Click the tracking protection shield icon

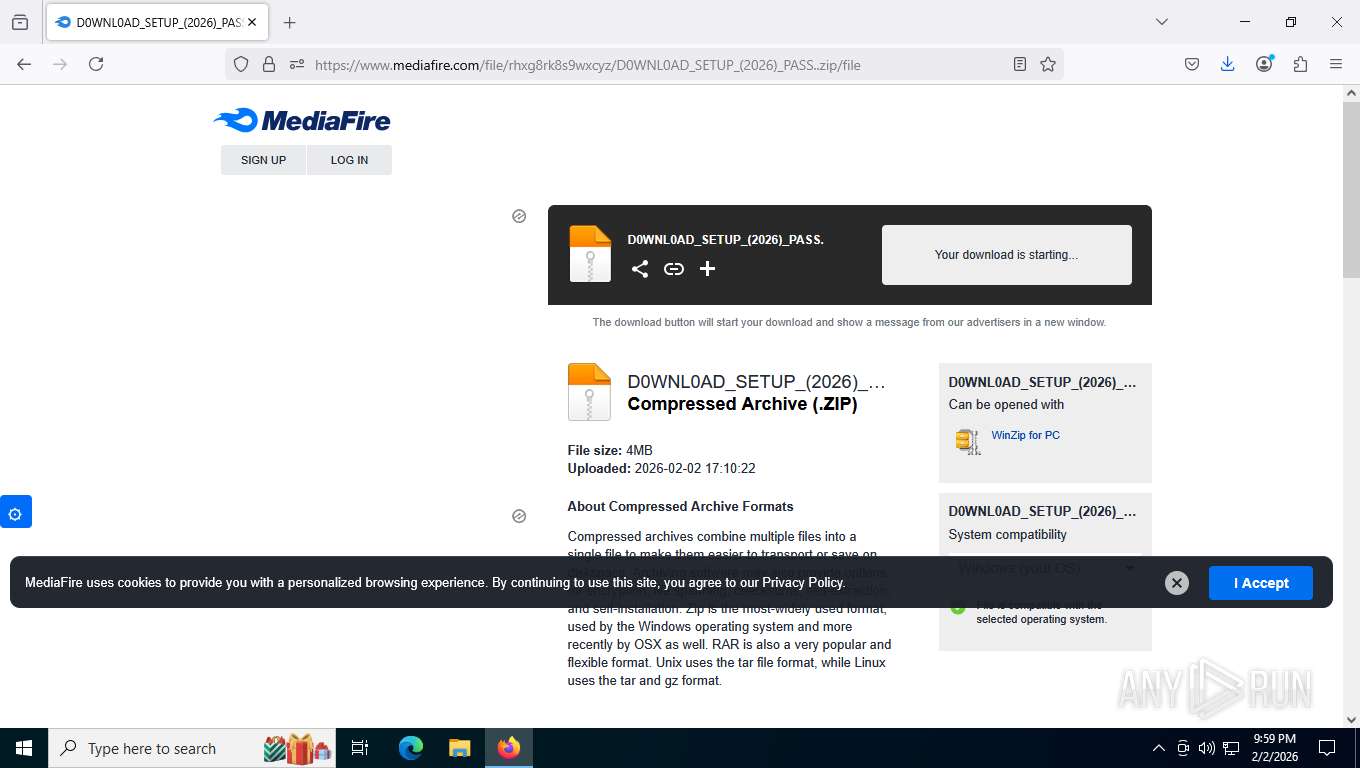[x=241, y=64]
